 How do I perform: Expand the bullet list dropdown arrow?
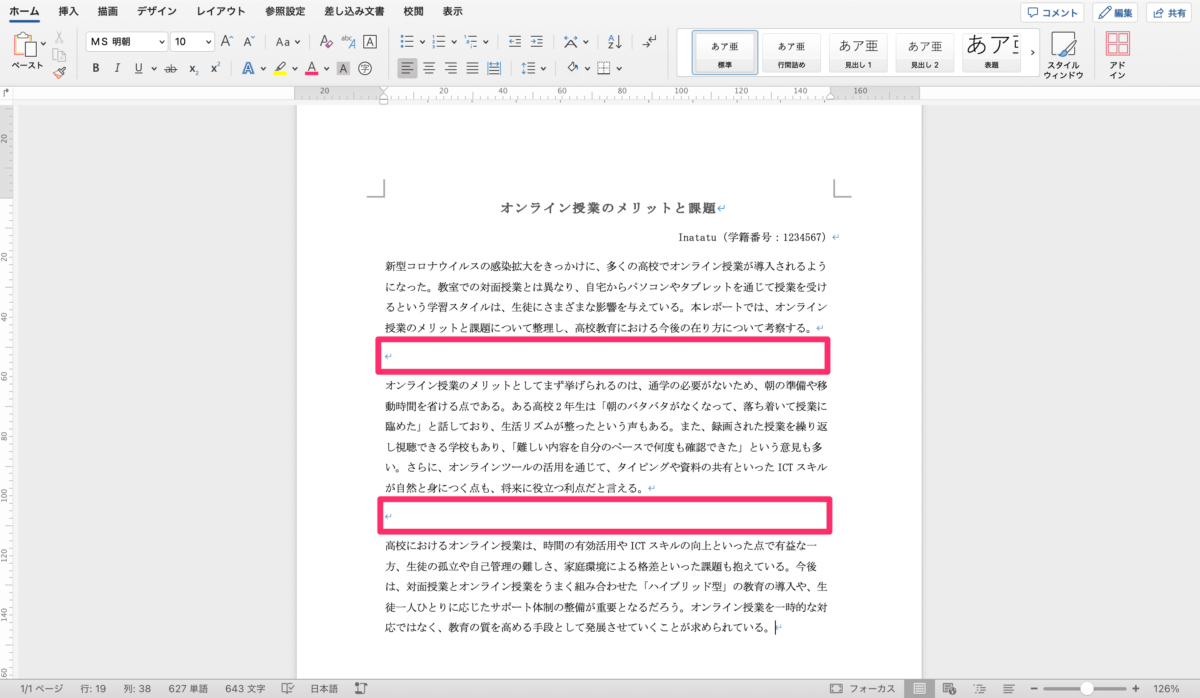point(422,42)
